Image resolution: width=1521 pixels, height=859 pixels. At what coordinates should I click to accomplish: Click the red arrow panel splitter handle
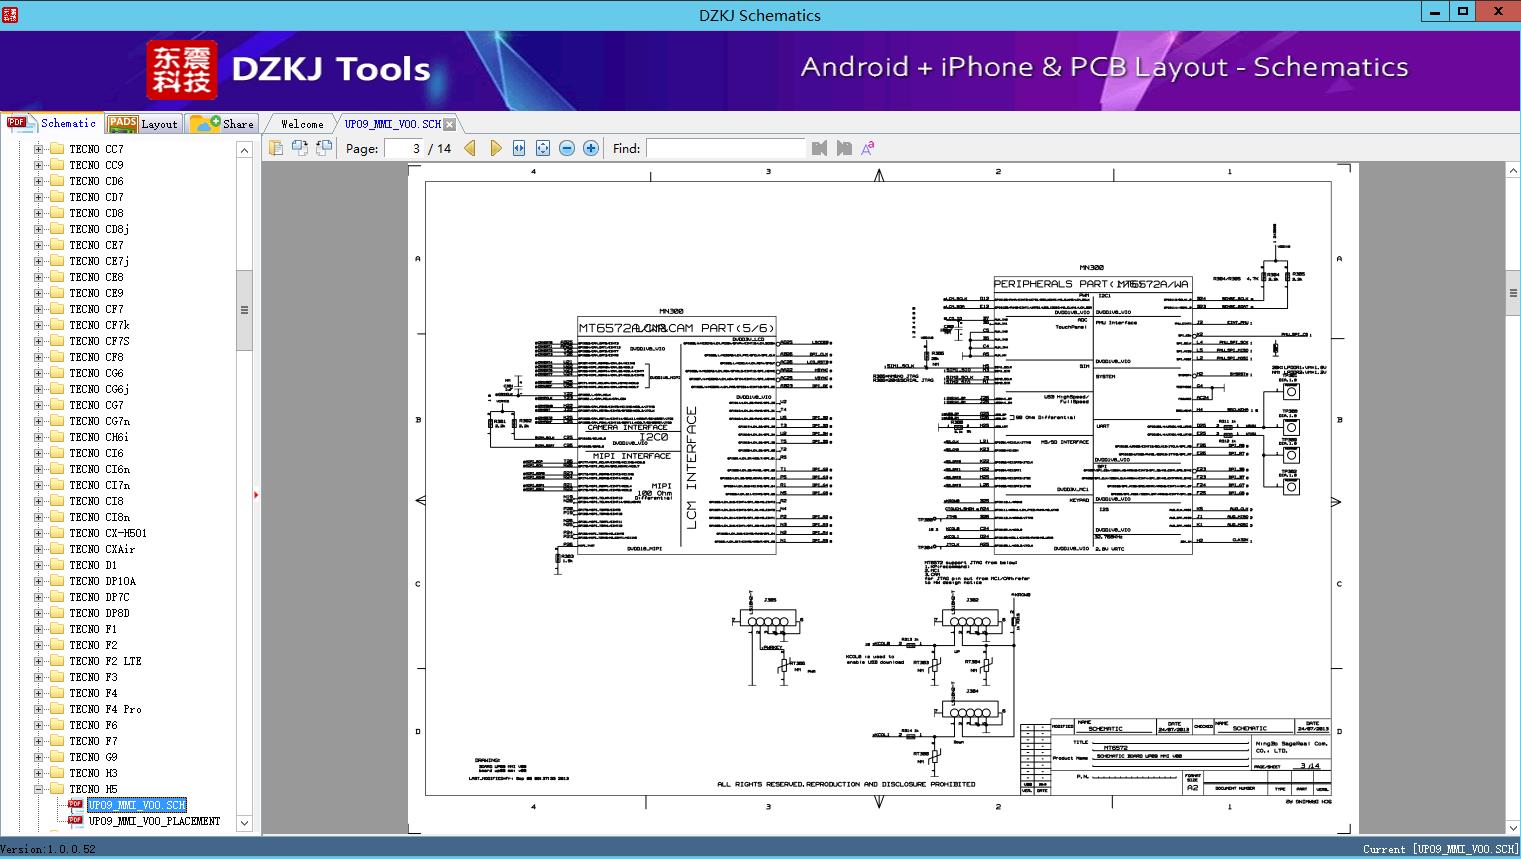coord(257,495)
